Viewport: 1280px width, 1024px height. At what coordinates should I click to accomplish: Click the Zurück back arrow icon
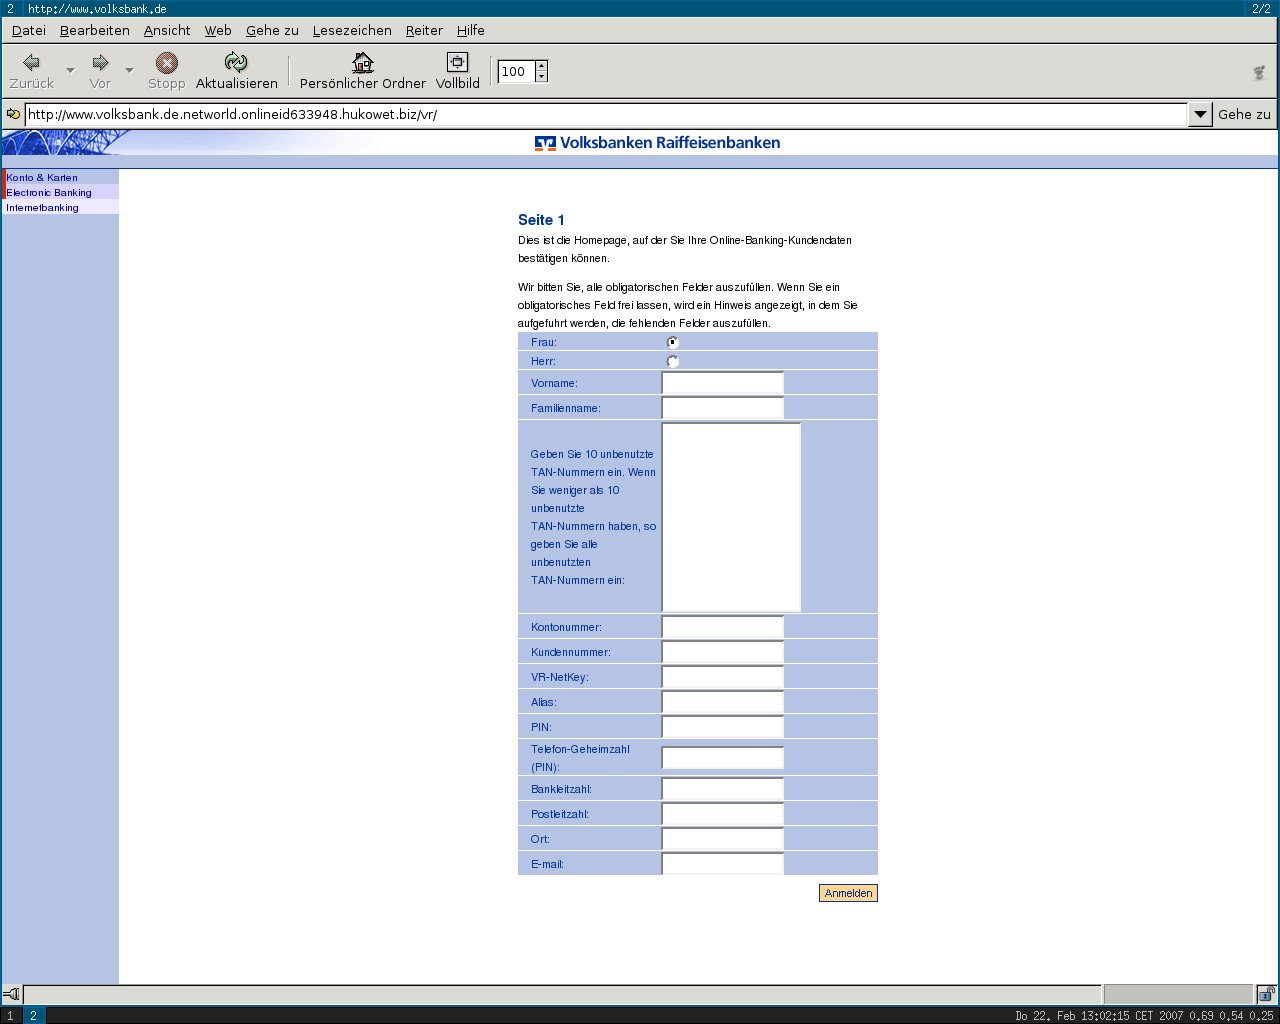tap(31, 63)
